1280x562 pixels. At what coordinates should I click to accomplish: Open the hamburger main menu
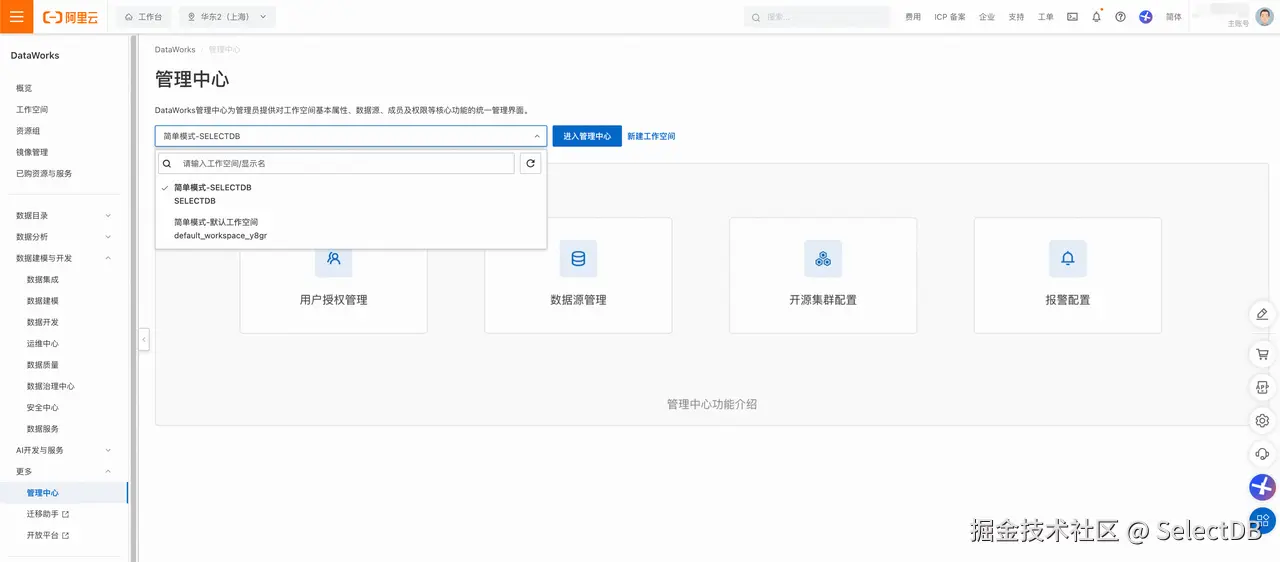point(16,16)
